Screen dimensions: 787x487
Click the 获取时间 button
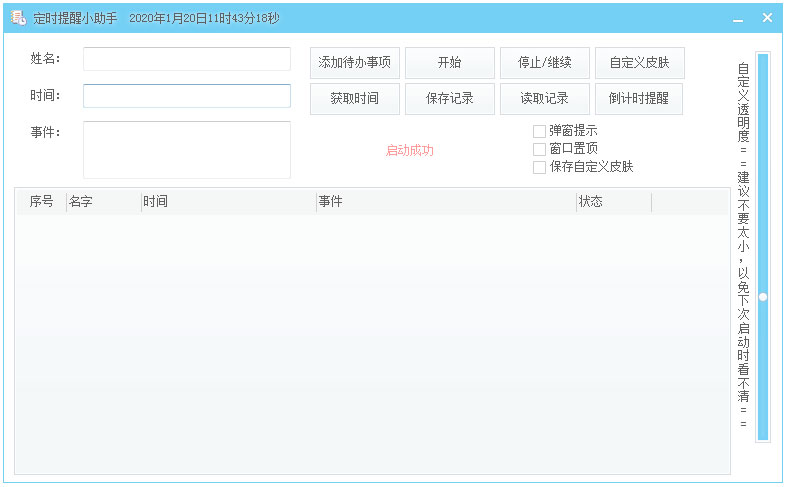tap(355, 99)
